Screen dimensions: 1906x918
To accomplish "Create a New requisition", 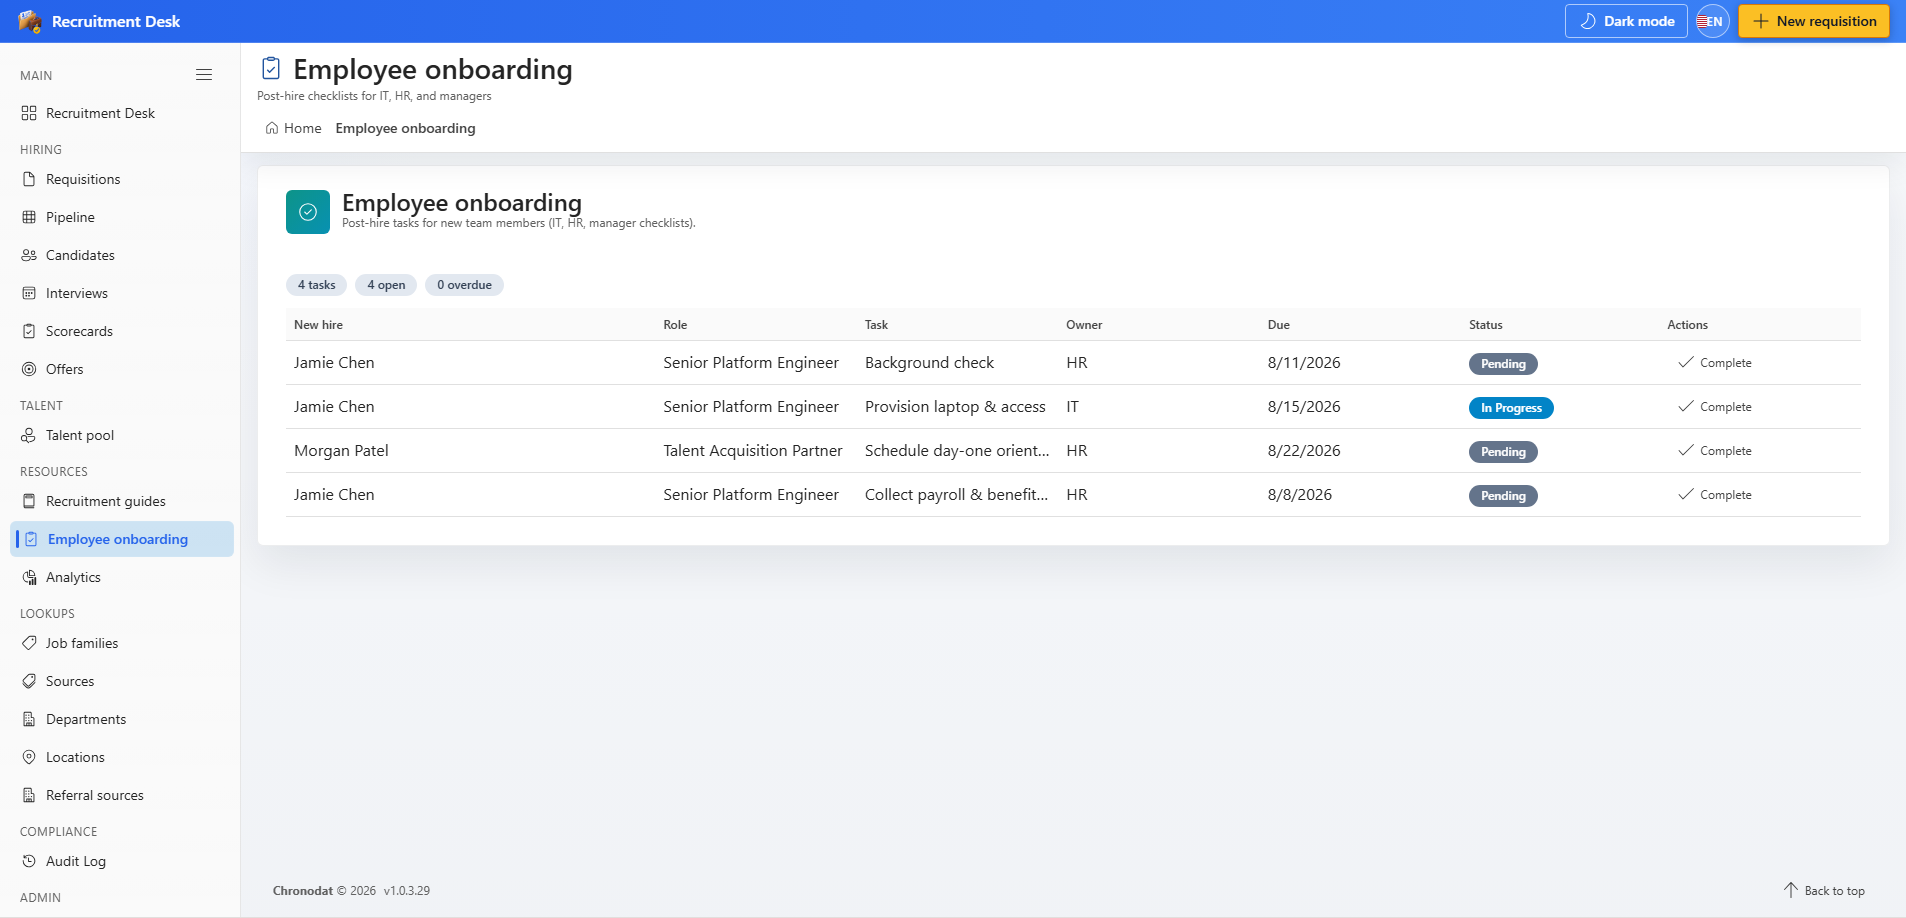I will pos(1814,21).
